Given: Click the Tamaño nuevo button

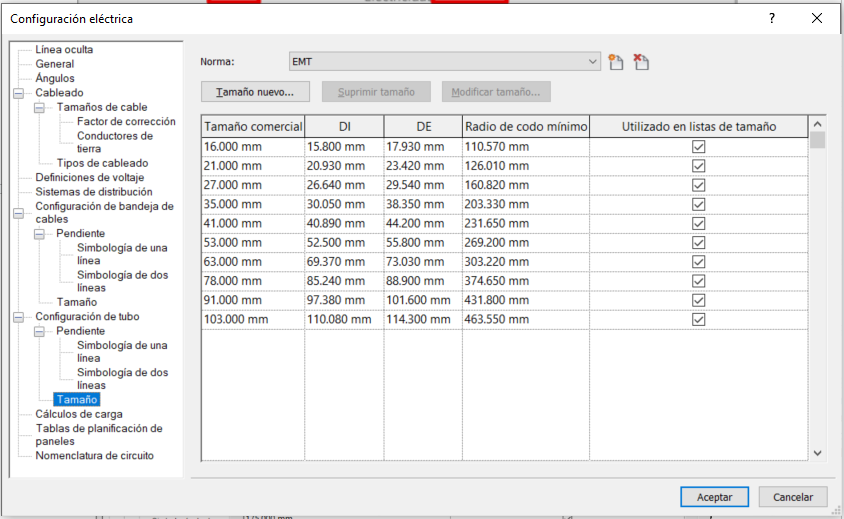Looking at the screenshot, I should coord(255,92).
